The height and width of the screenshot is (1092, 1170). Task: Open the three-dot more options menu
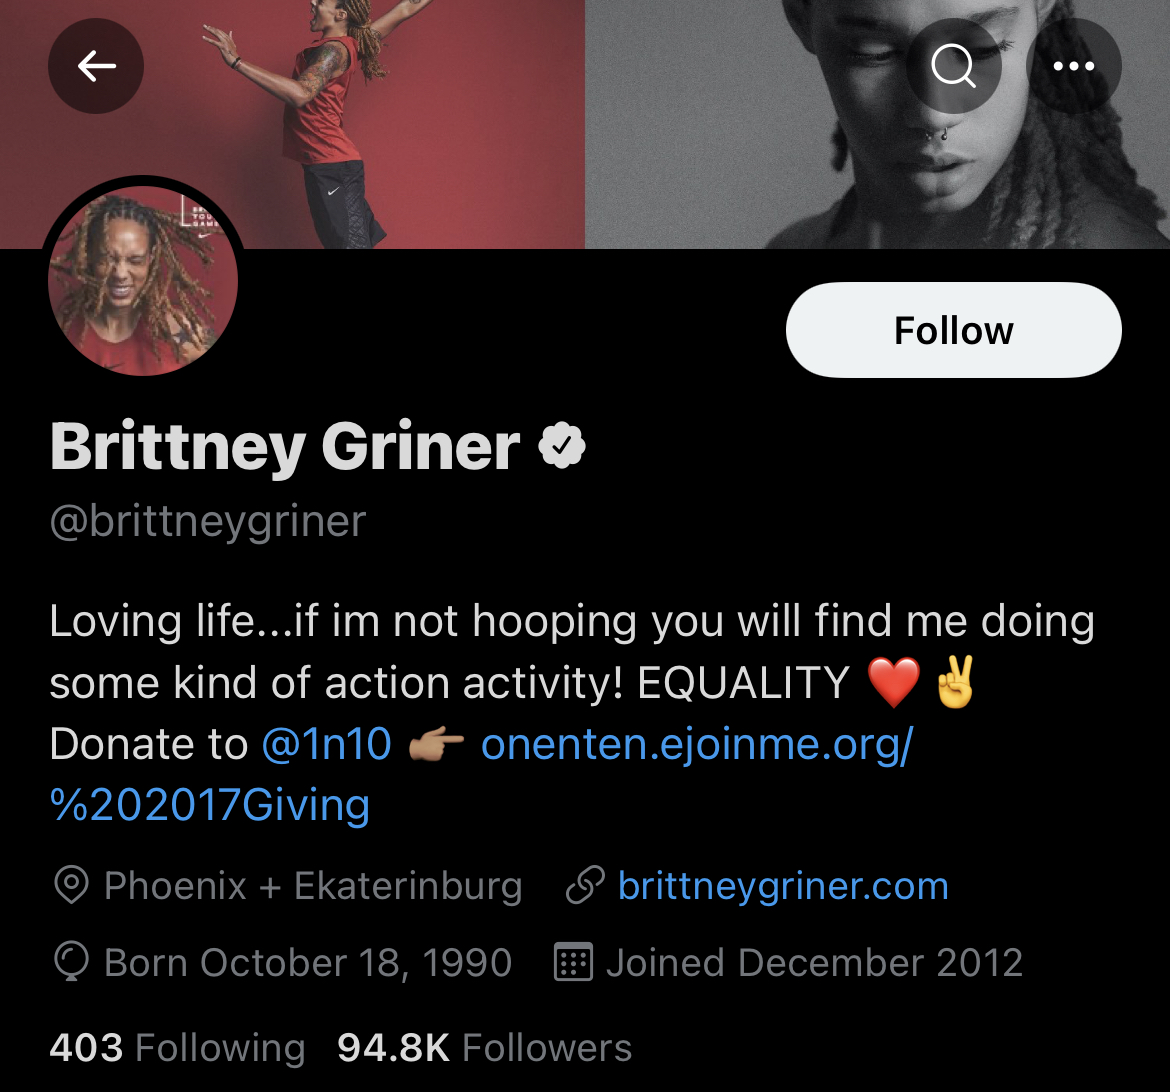[1074, 66]
